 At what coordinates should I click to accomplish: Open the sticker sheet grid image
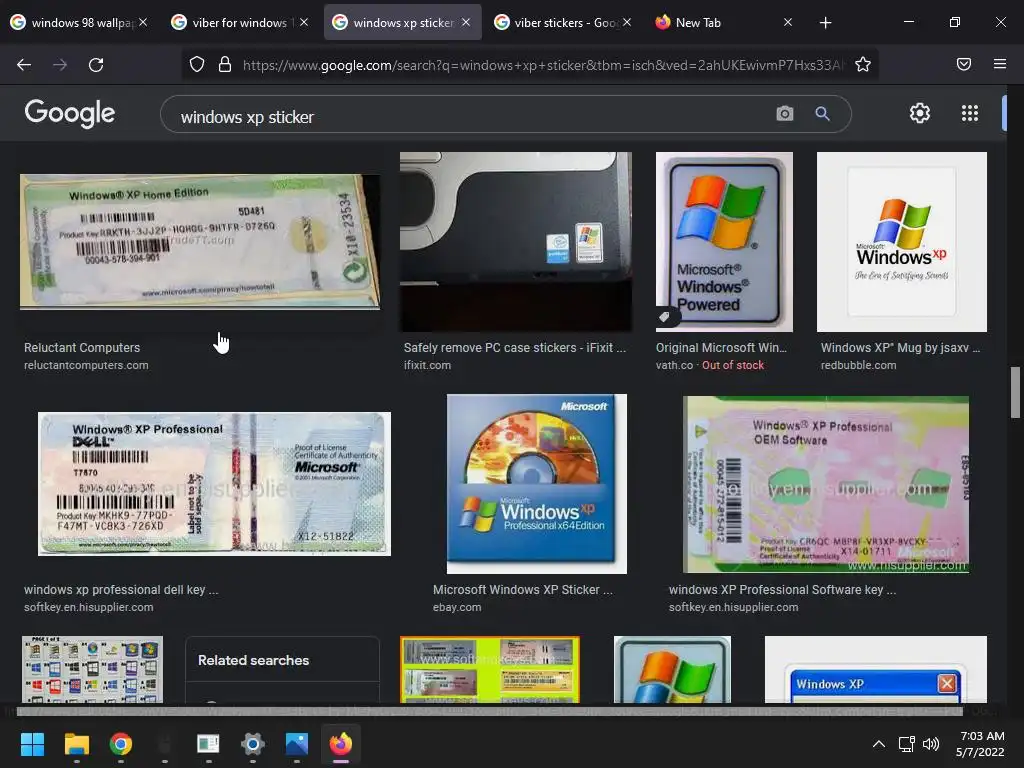point(92,669)
